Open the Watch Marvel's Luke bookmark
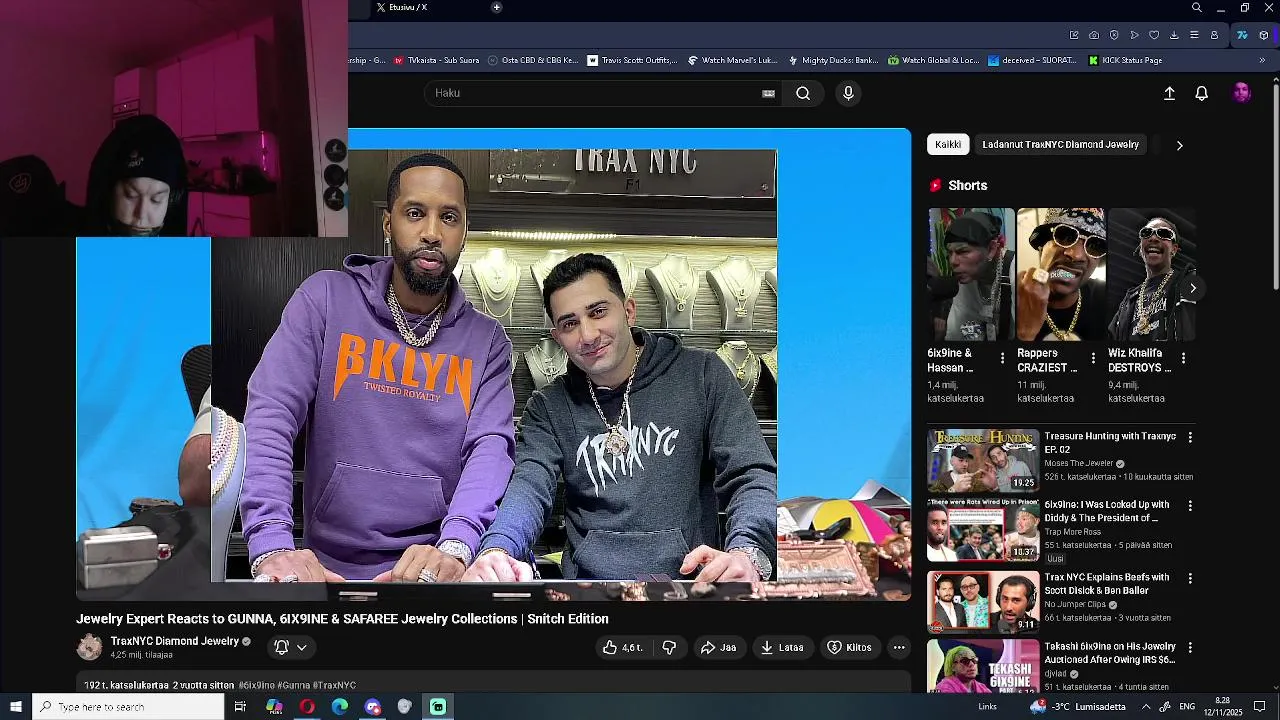1280x720 pixels. [733, 60]
